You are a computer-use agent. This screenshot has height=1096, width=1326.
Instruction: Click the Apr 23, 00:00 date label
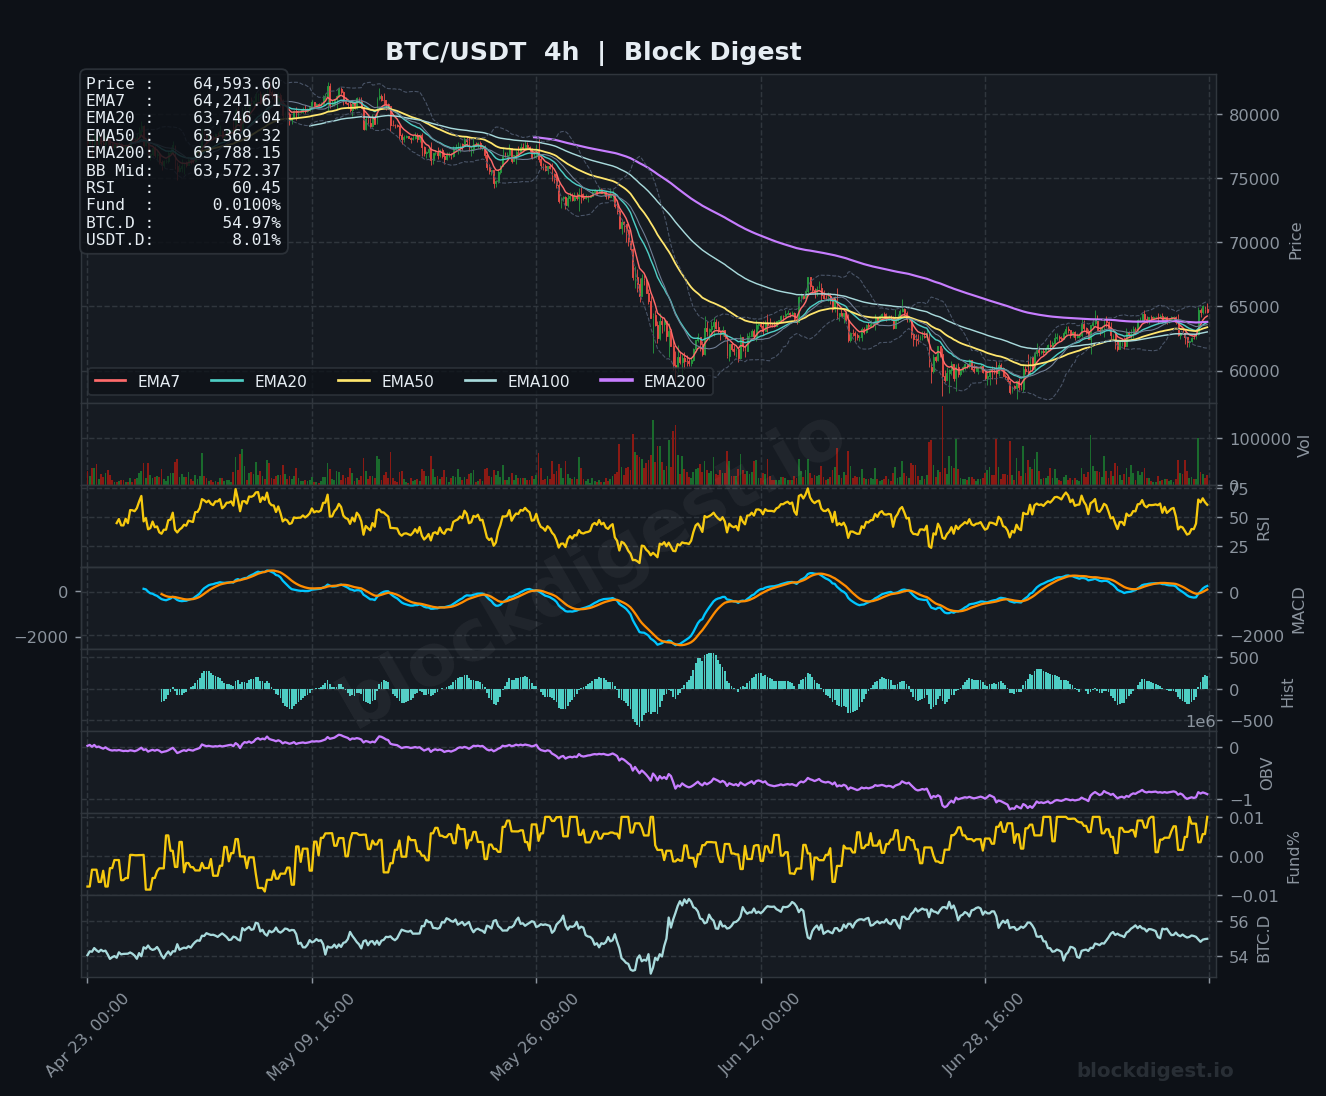[86, 1036]
